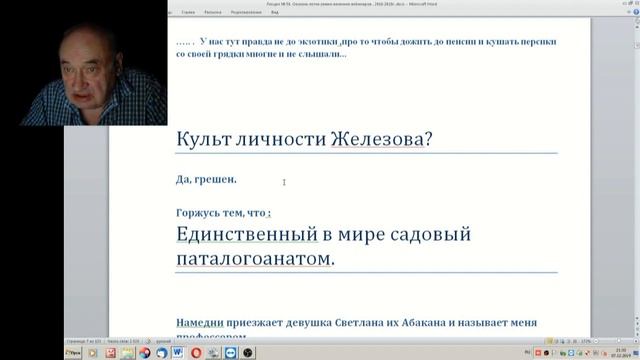The height and width of the screenshot is (360, 640).
Task: Click the red recording icon in system tray
Action: [x=538, y=353]
